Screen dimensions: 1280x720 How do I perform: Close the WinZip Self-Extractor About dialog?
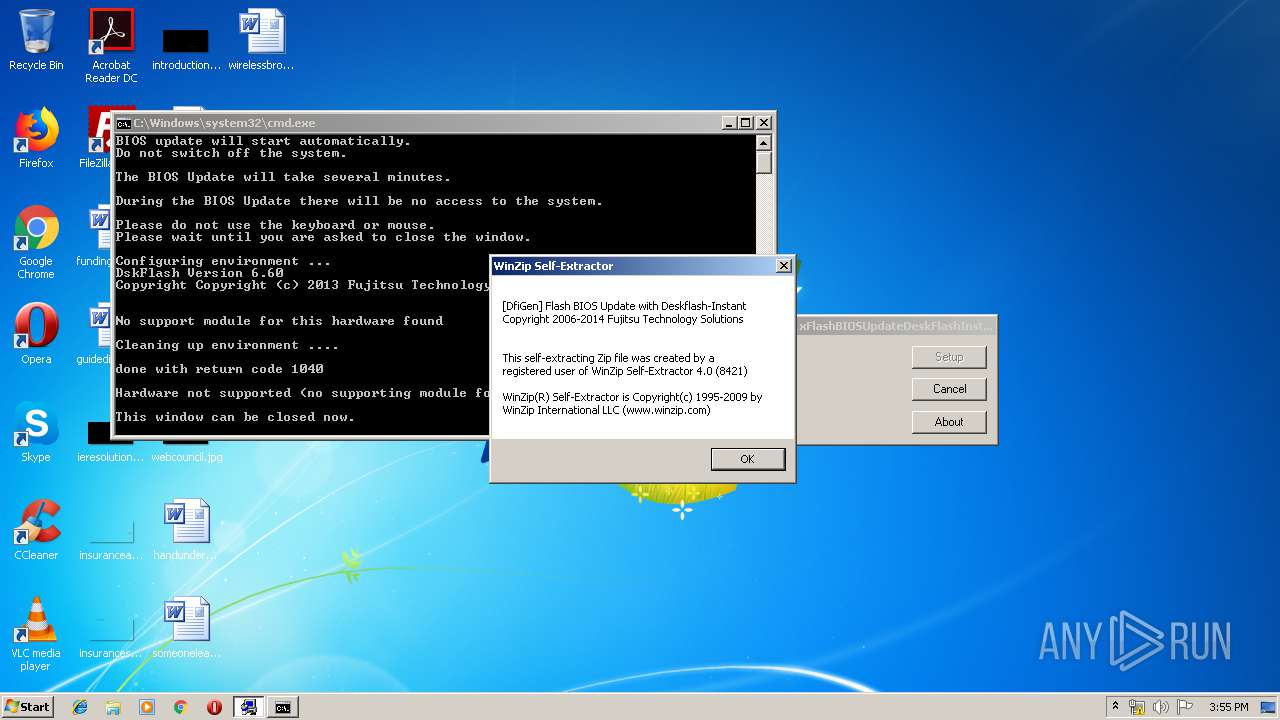pyautogui.click(x=784, y=266)
